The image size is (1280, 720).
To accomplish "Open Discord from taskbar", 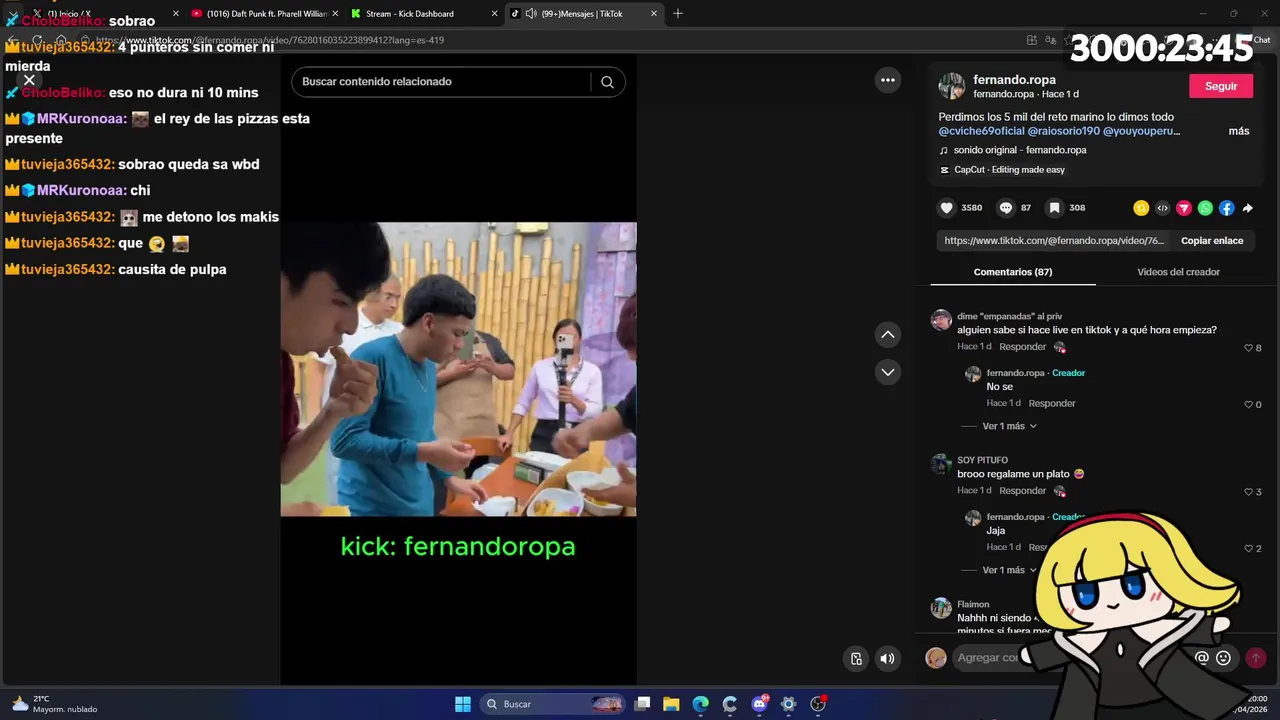I will 759,704.
